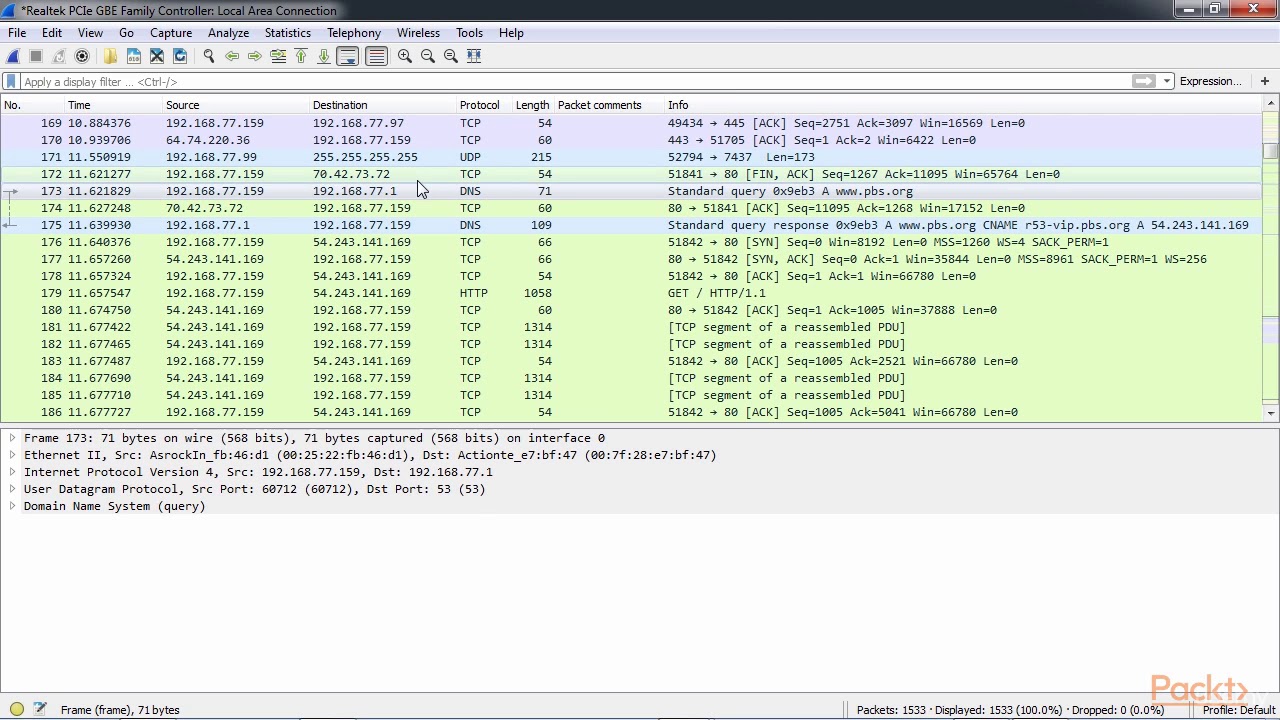This screenshot has height=720, width=1280.
Task: Open the Capture menu
Action: click(x=171, y=33)
